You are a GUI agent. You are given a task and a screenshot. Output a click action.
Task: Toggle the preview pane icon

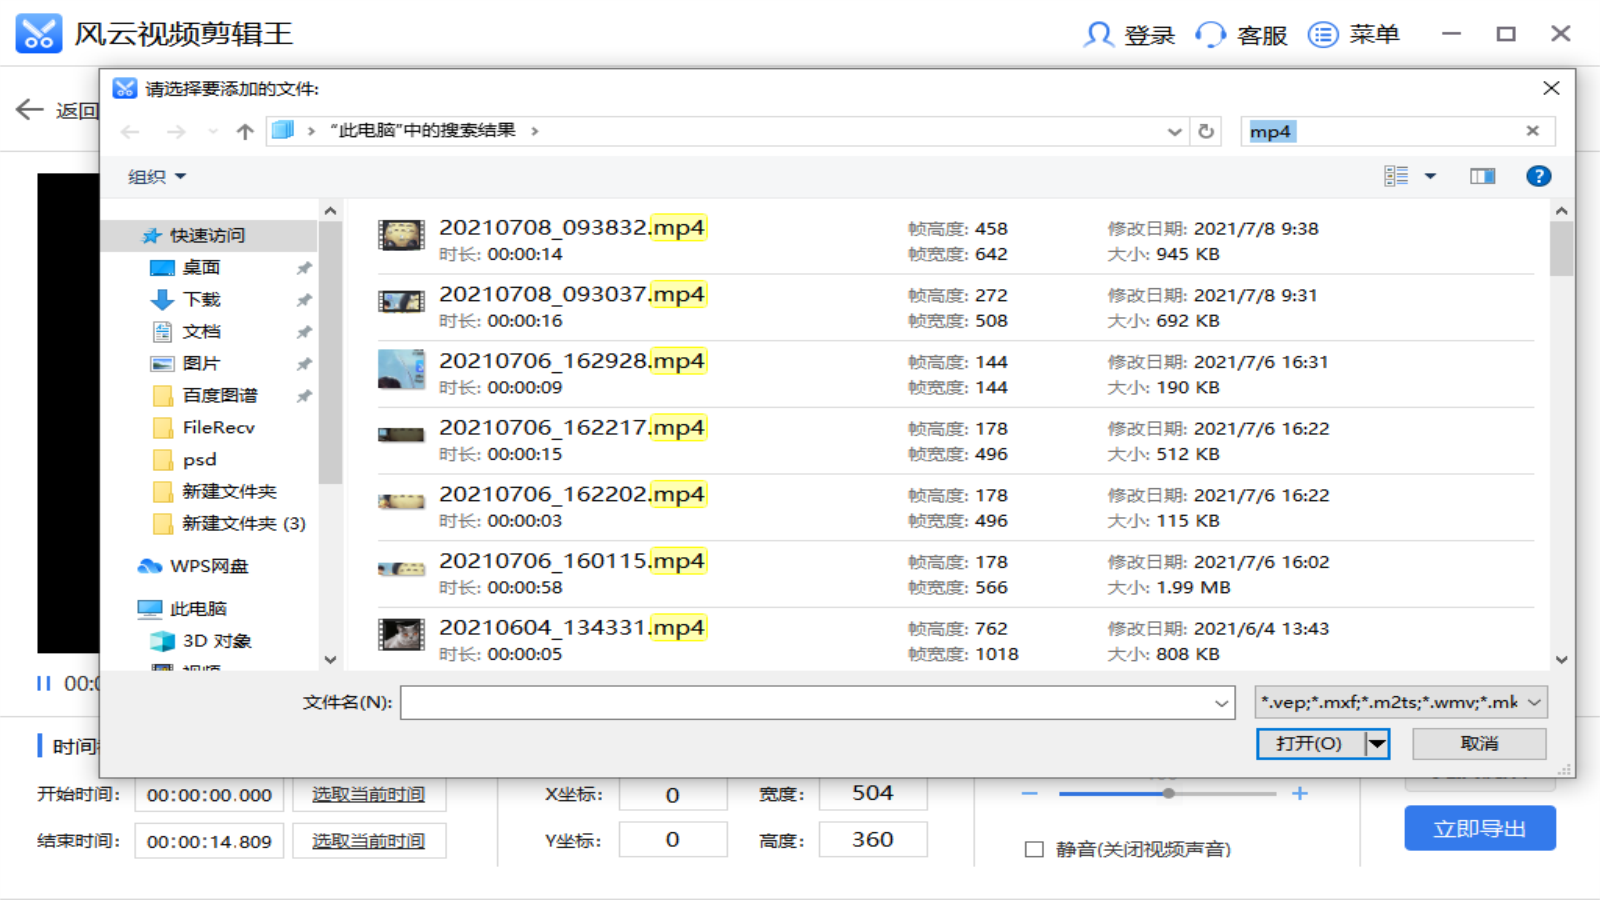1482,176
